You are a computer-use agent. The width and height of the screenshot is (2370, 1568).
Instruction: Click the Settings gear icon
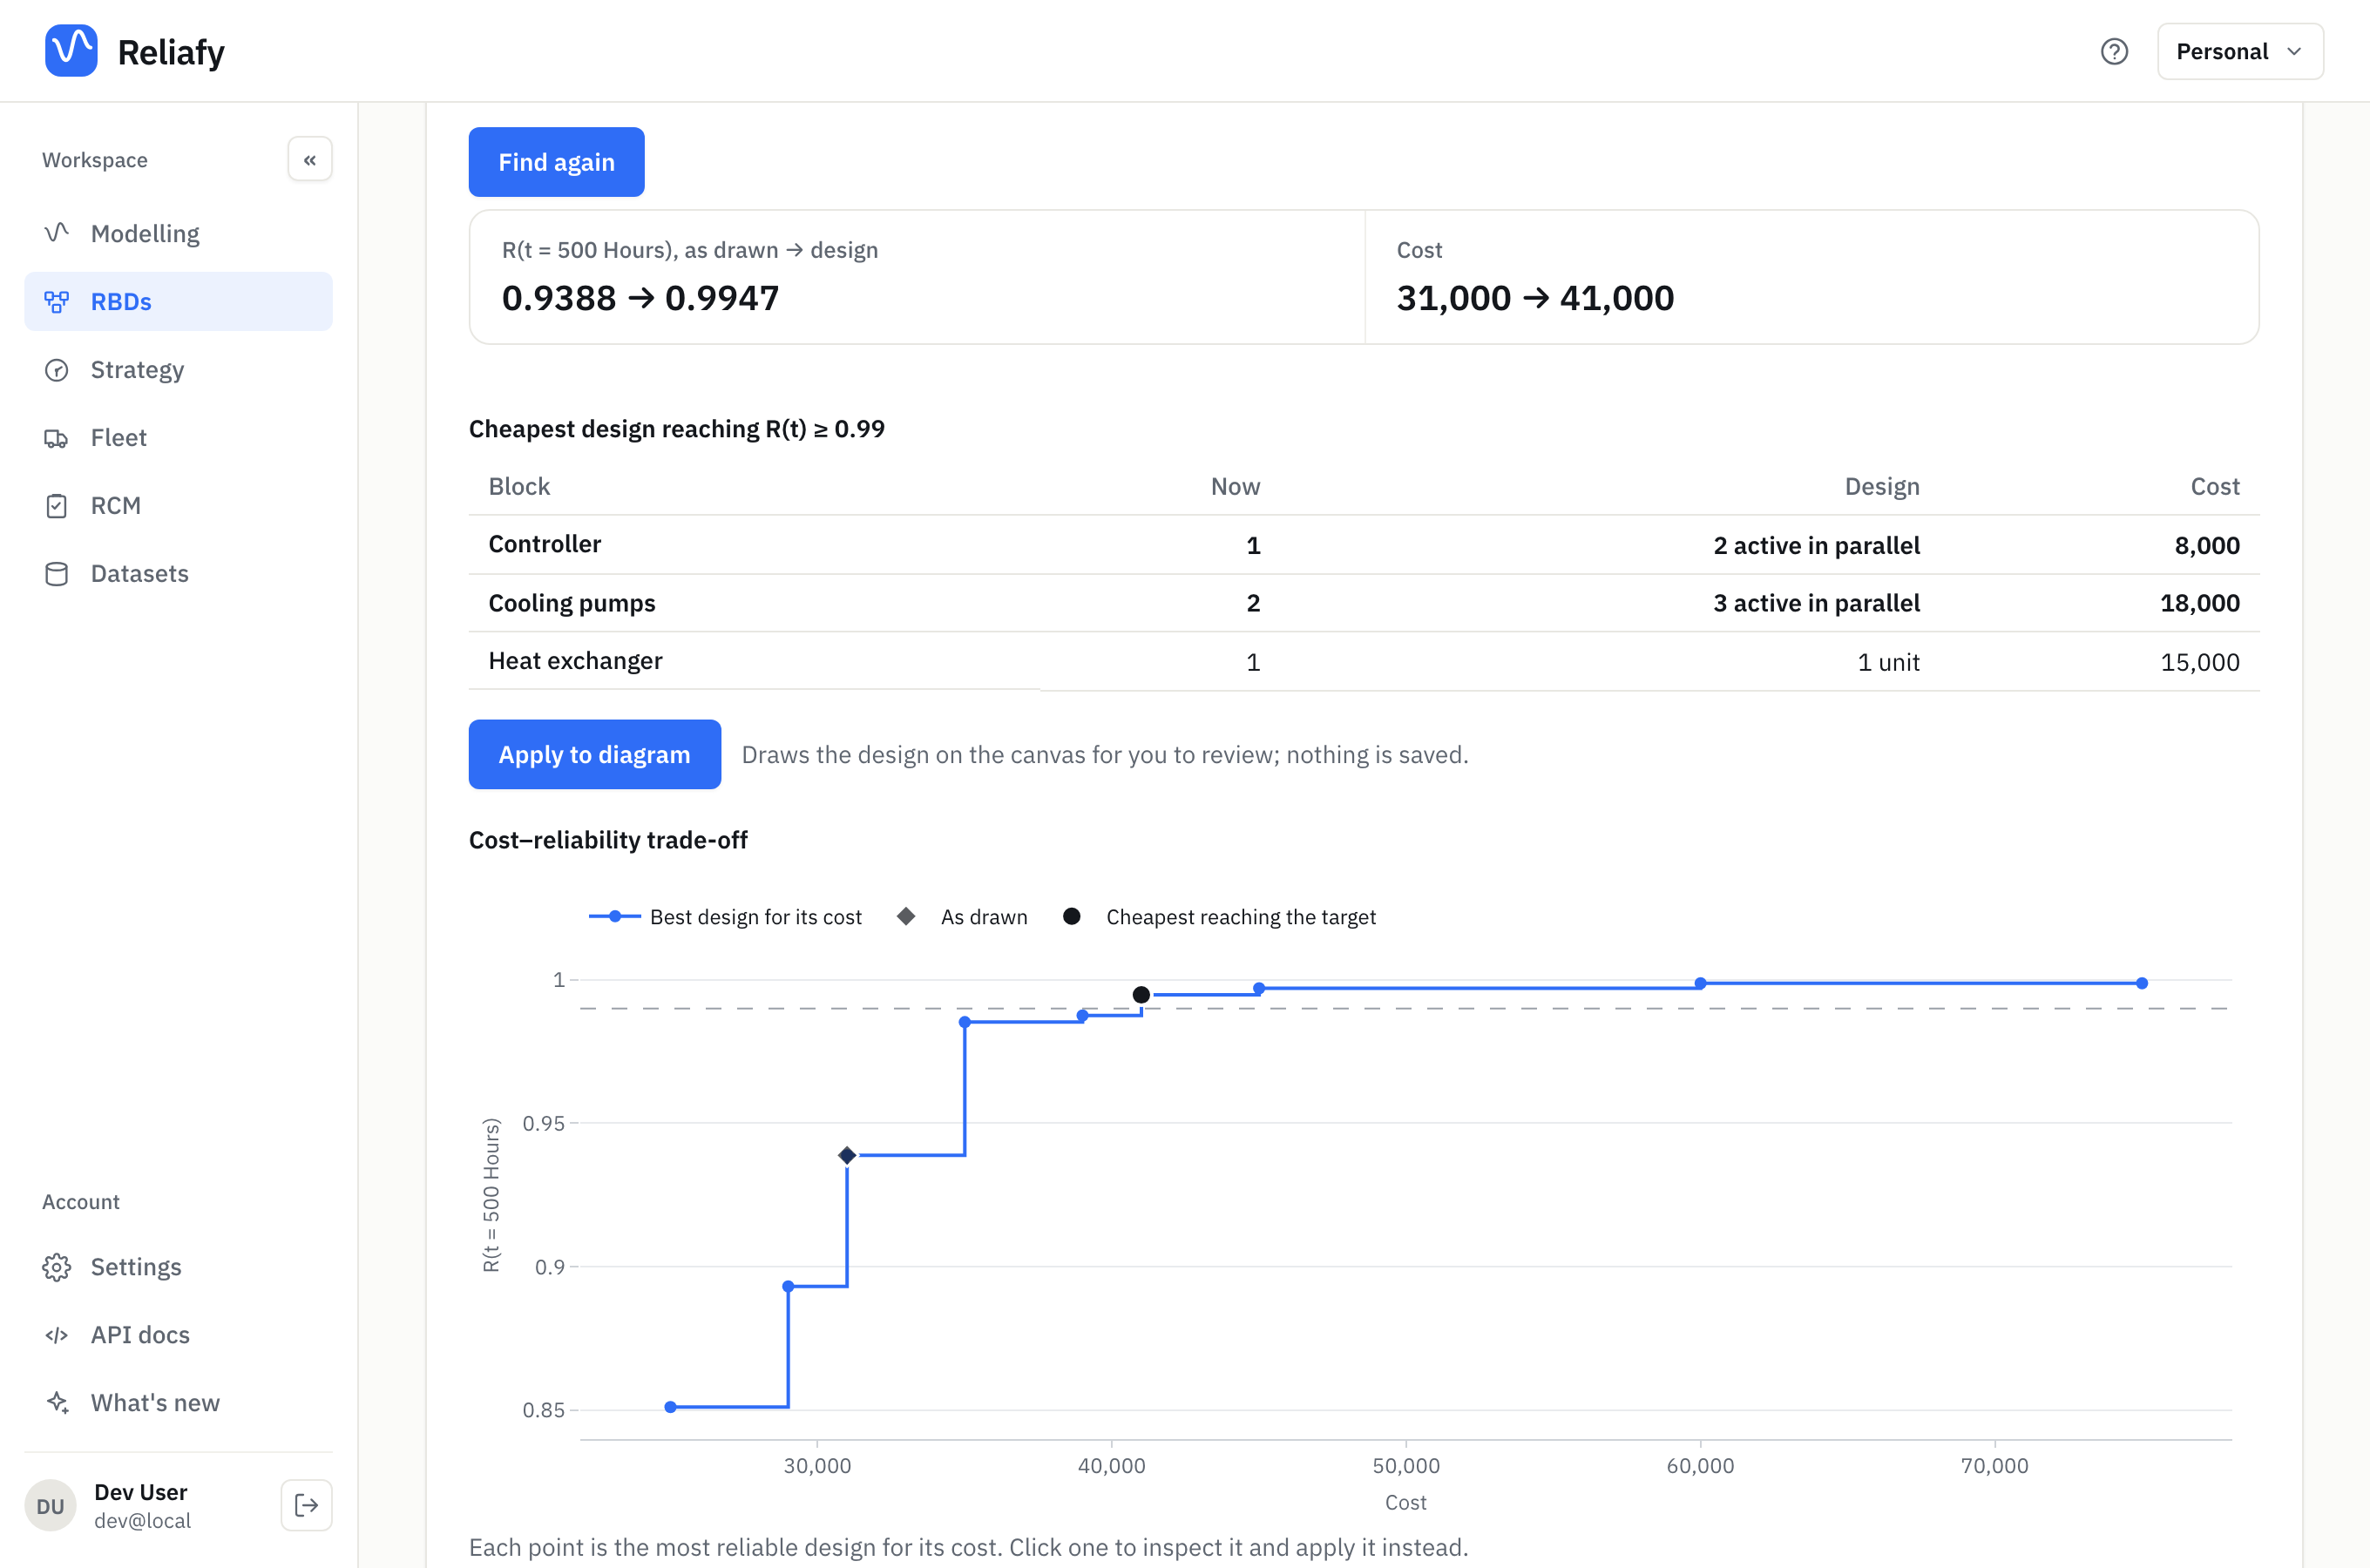pyautogui.click(x=57, y=1267)
